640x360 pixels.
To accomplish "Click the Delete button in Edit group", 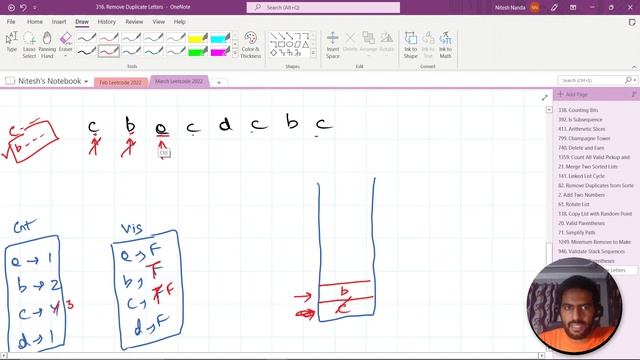I will [x=350, y=42].
